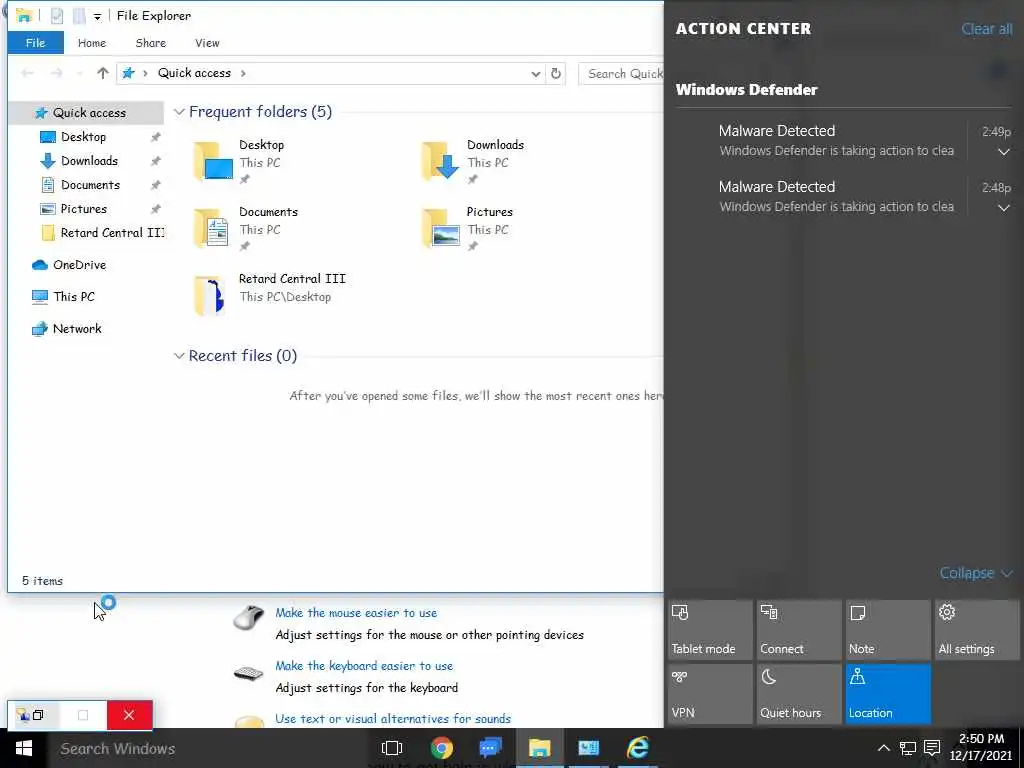
Task: Open the Control Panel taskbar window icon
Action: point(588,748)
